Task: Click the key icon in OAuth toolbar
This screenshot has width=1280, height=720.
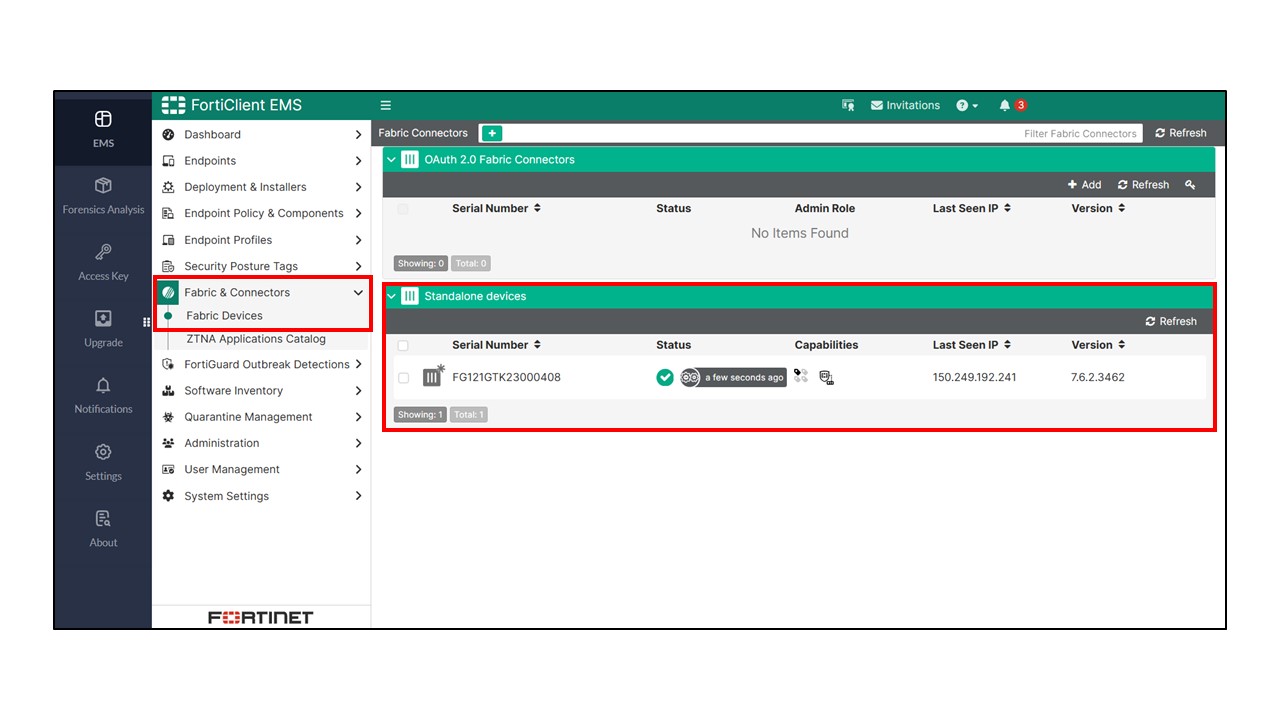Action: [x=1190, y=185]
